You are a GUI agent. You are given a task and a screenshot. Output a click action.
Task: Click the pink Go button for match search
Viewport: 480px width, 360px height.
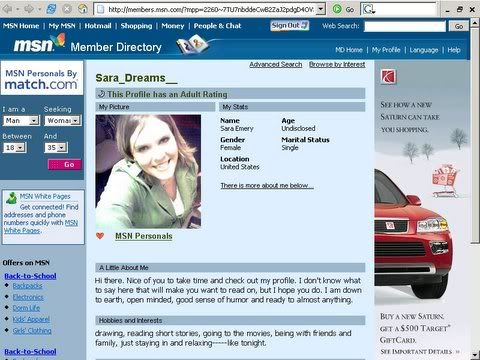tap(65, 164)
